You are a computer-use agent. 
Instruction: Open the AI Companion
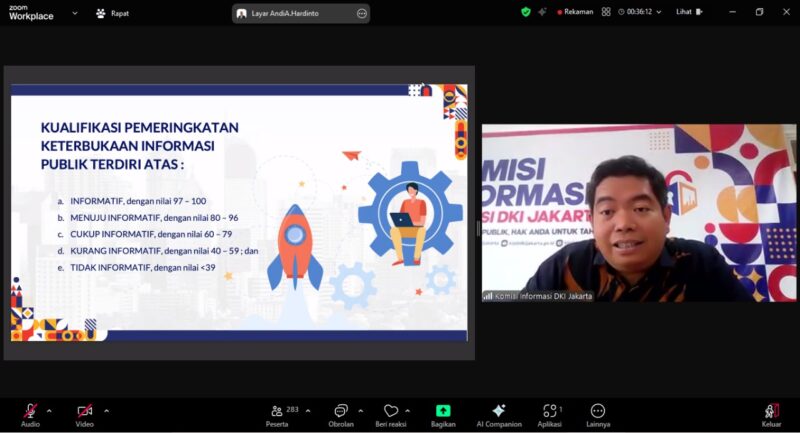[498, 411]
